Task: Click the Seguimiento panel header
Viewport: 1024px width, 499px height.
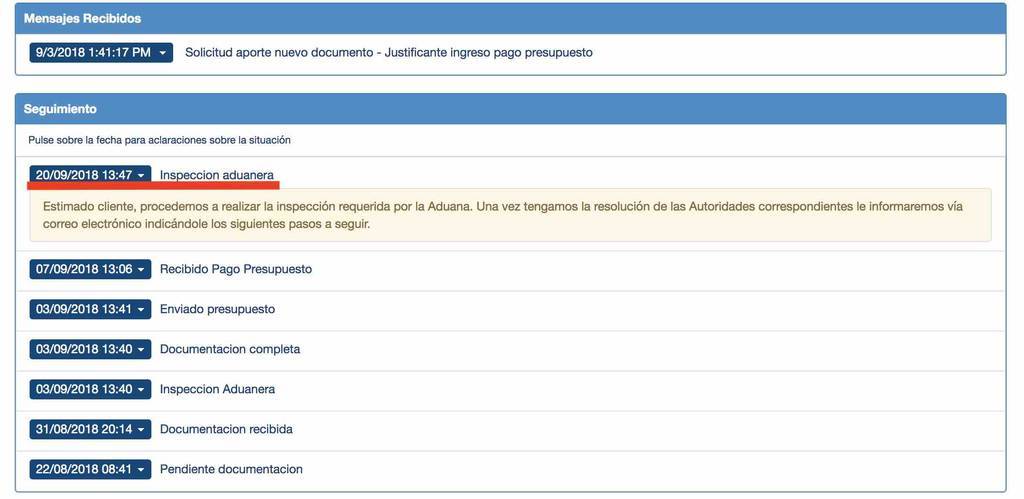Action: click(511, 108)
